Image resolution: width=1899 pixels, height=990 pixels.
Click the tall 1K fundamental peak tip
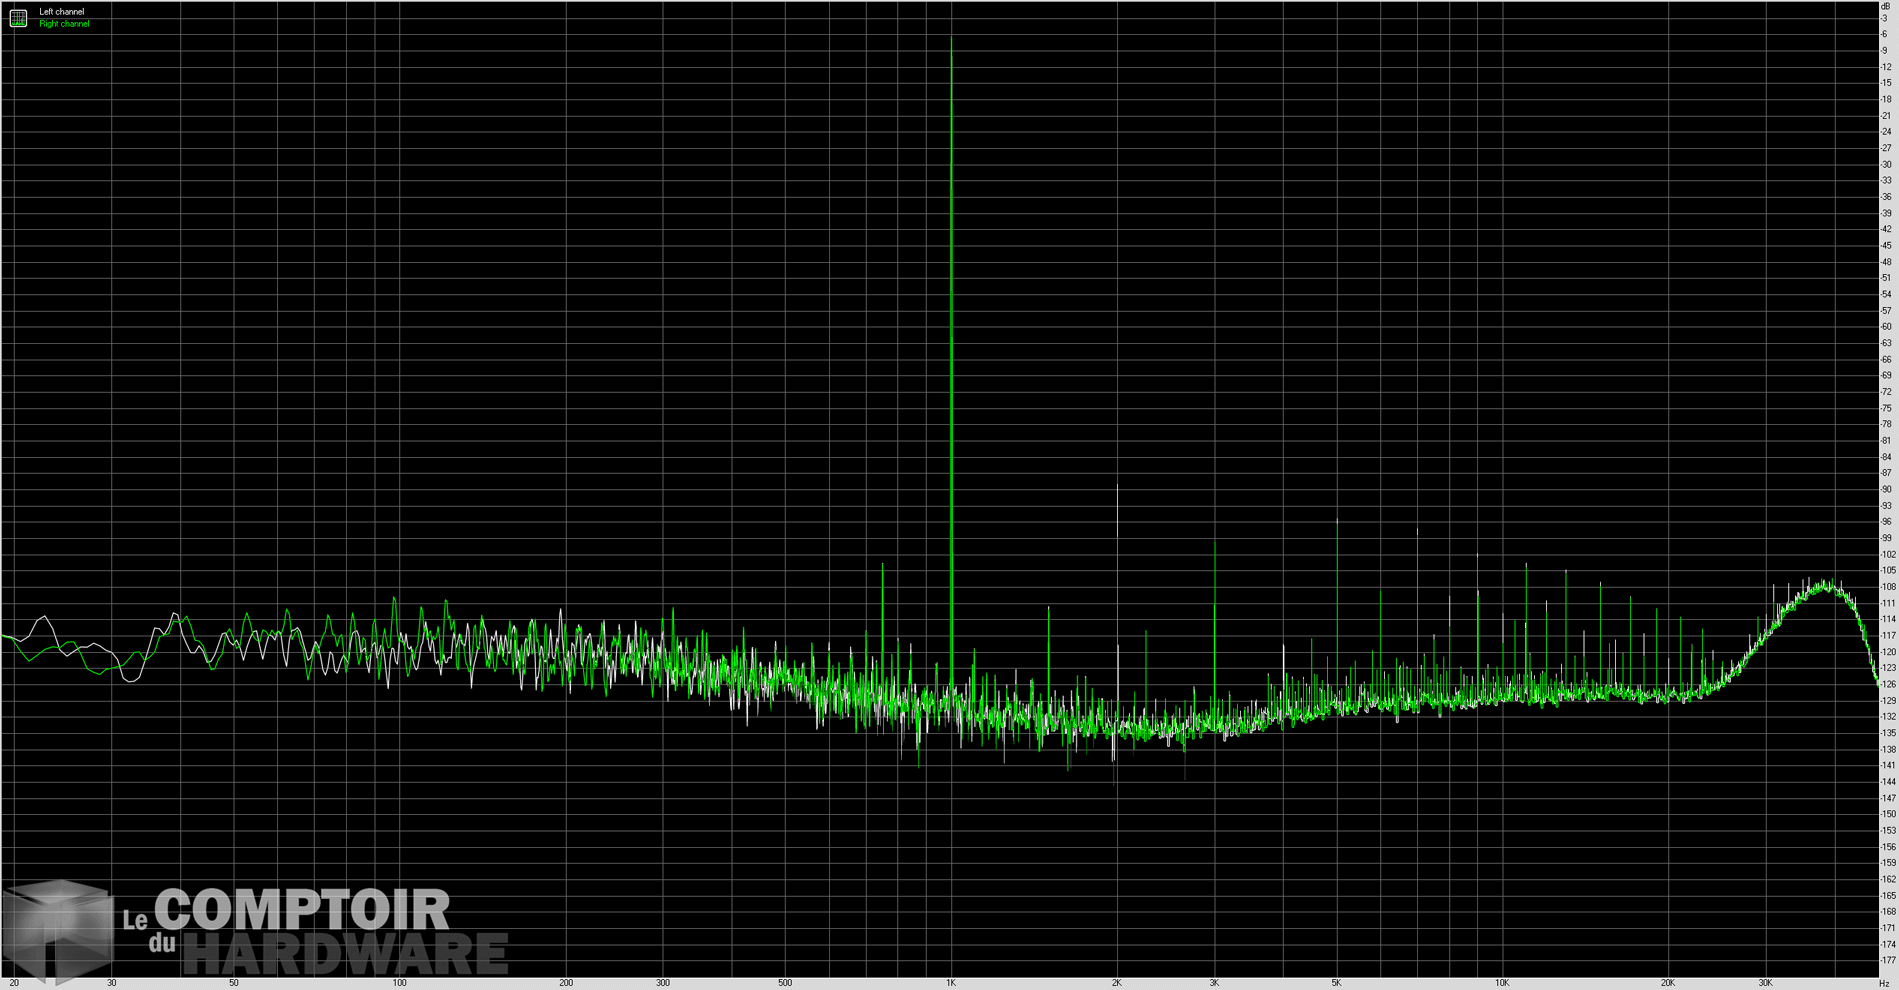point(951,42)
